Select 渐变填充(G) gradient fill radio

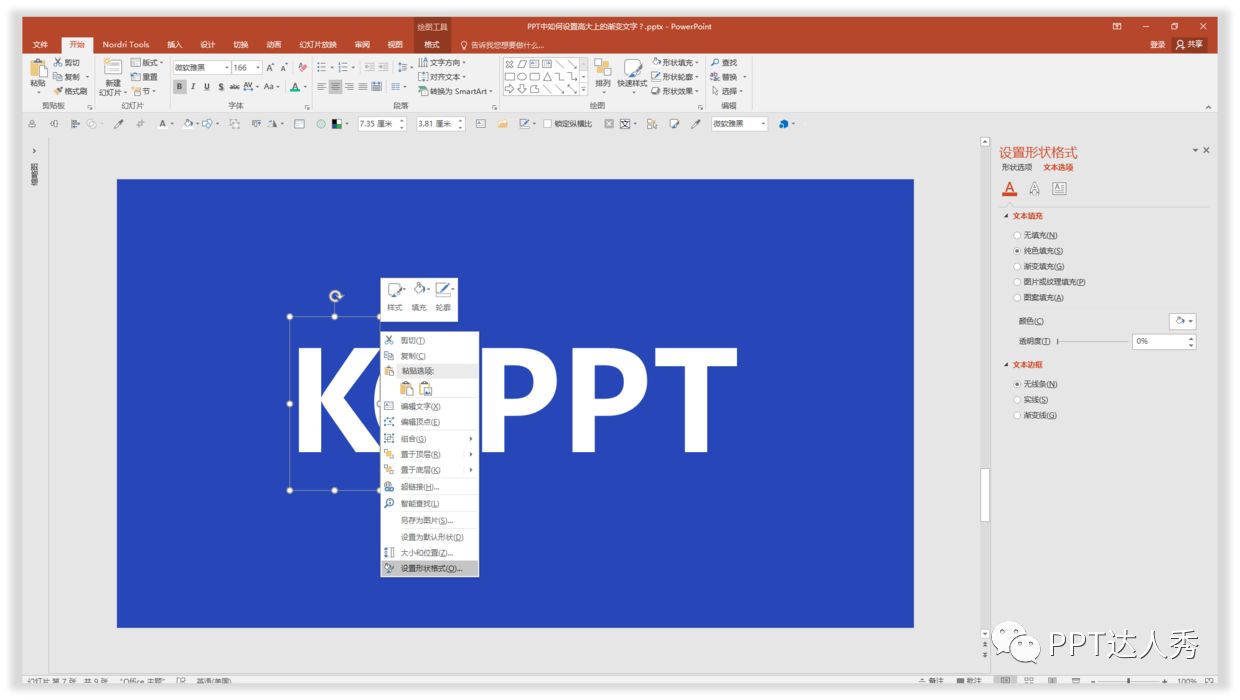pyautogui.click(x=1017, y=267)
